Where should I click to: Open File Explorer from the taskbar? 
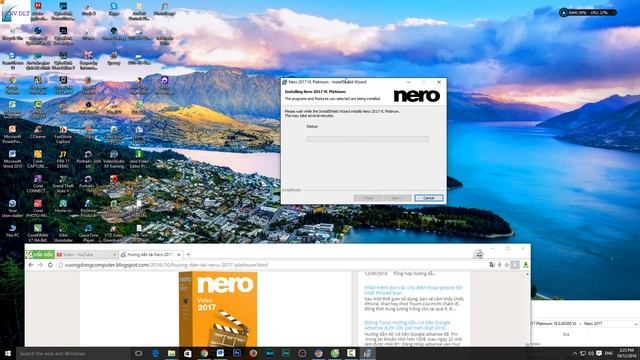pyautogui.click(x=171, y=353)
